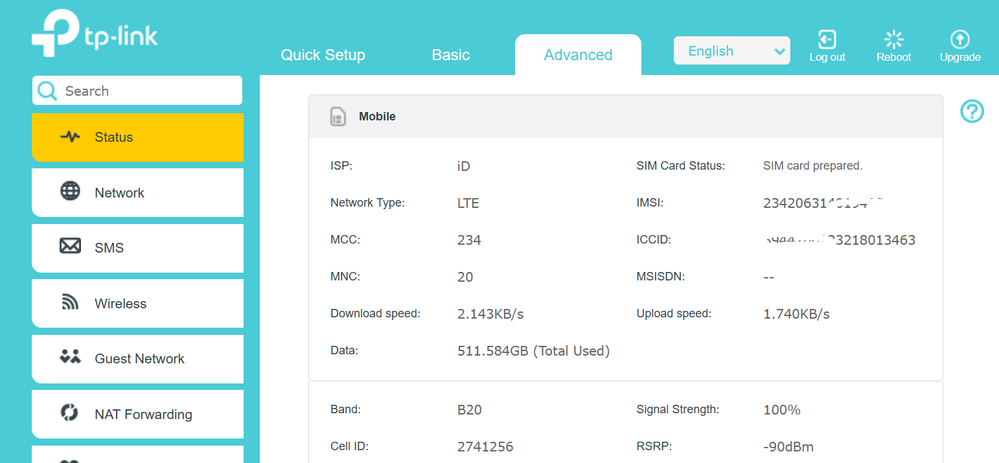Screen dimensions: 999x463
Task: Switch to the Quick Setup tab
Action: tap(323, 55)
